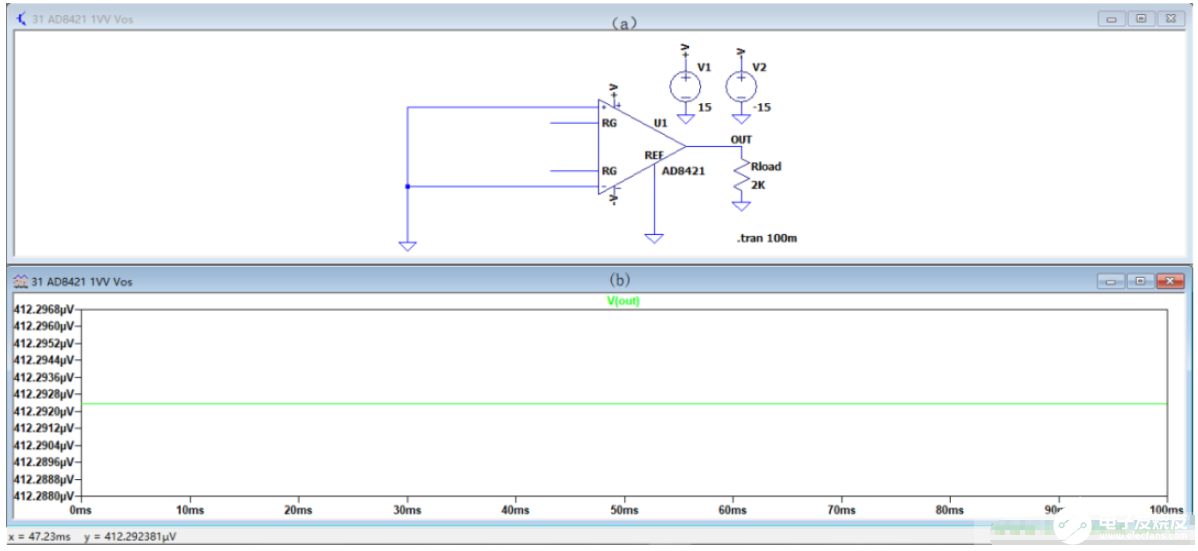Click ground symbol under V1 source
This screenshot has width=1198, height=551.
[x=685, y=118]
